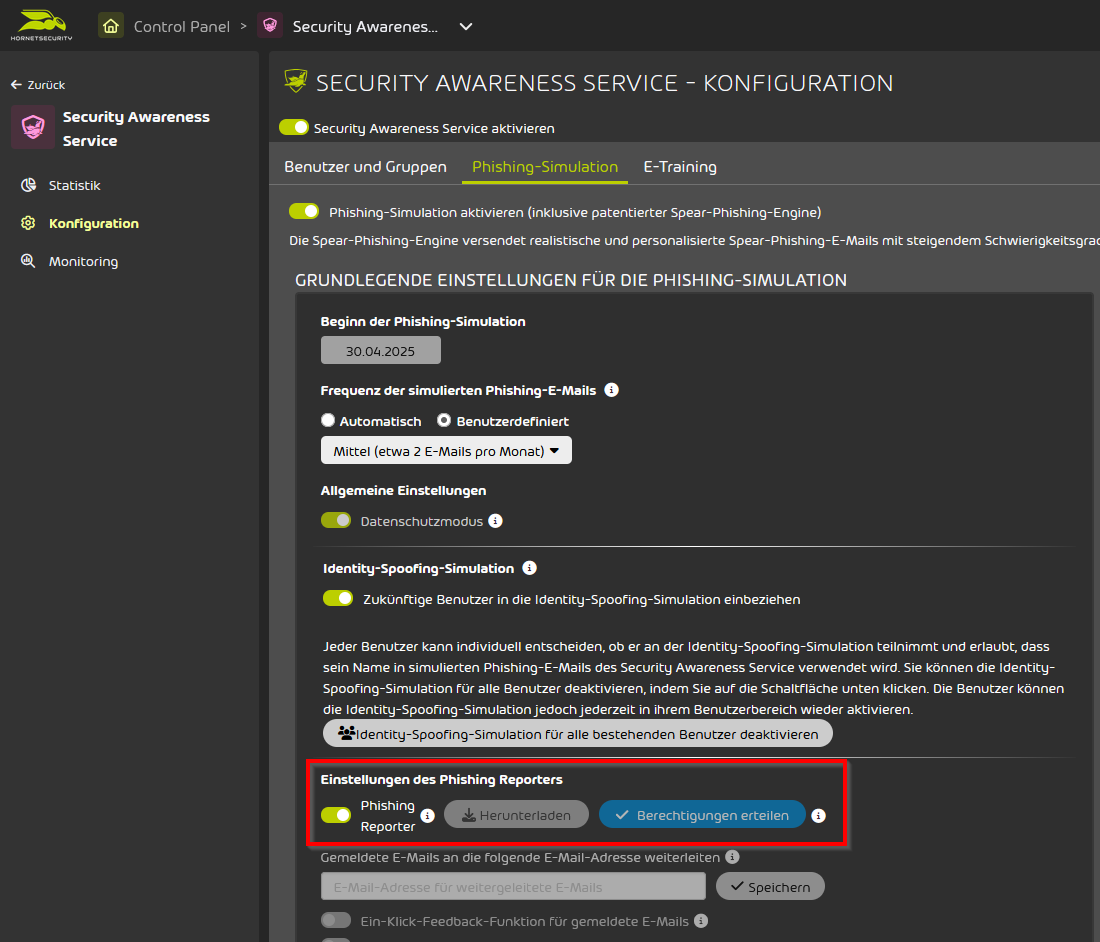Open Monitoring in the sidebar
This screenshot has height=942, width=1100.
click(83, 261)
